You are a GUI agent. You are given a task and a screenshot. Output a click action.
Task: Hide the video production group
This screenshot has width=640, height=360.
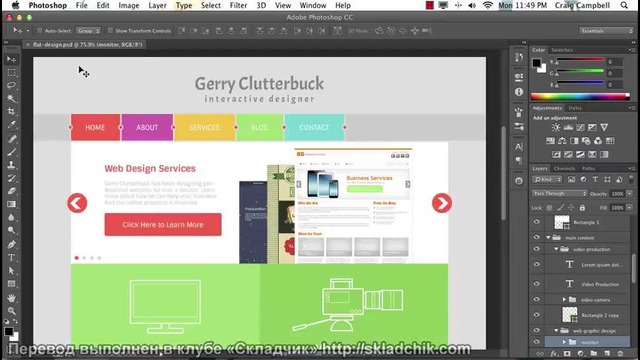[536, 249]
